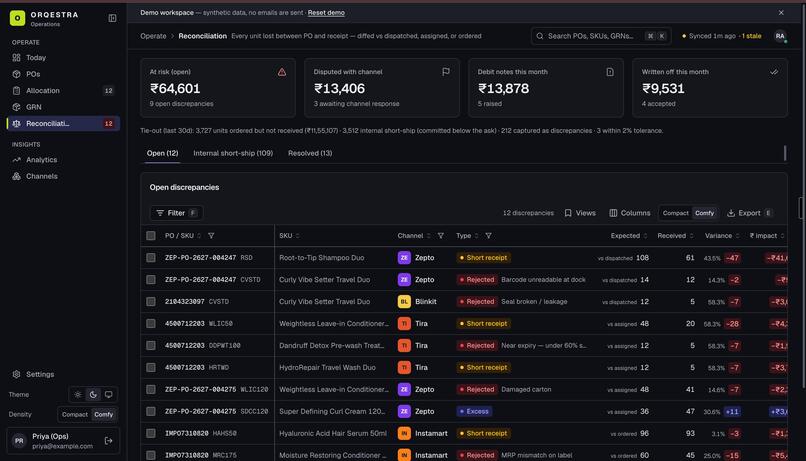Select row 4500712203 HRTWD checkbox
The image size is (806, 461).
(x=151, y=367)
